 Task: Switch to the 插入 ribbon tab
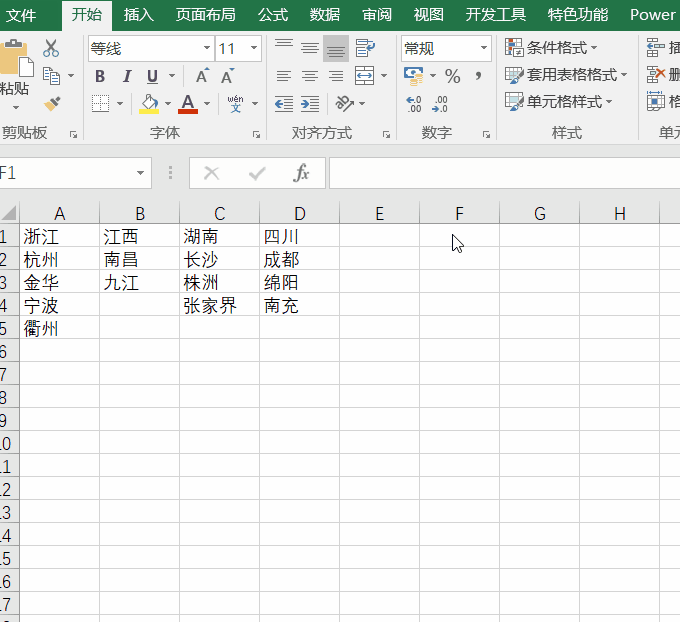coord(139,15)
